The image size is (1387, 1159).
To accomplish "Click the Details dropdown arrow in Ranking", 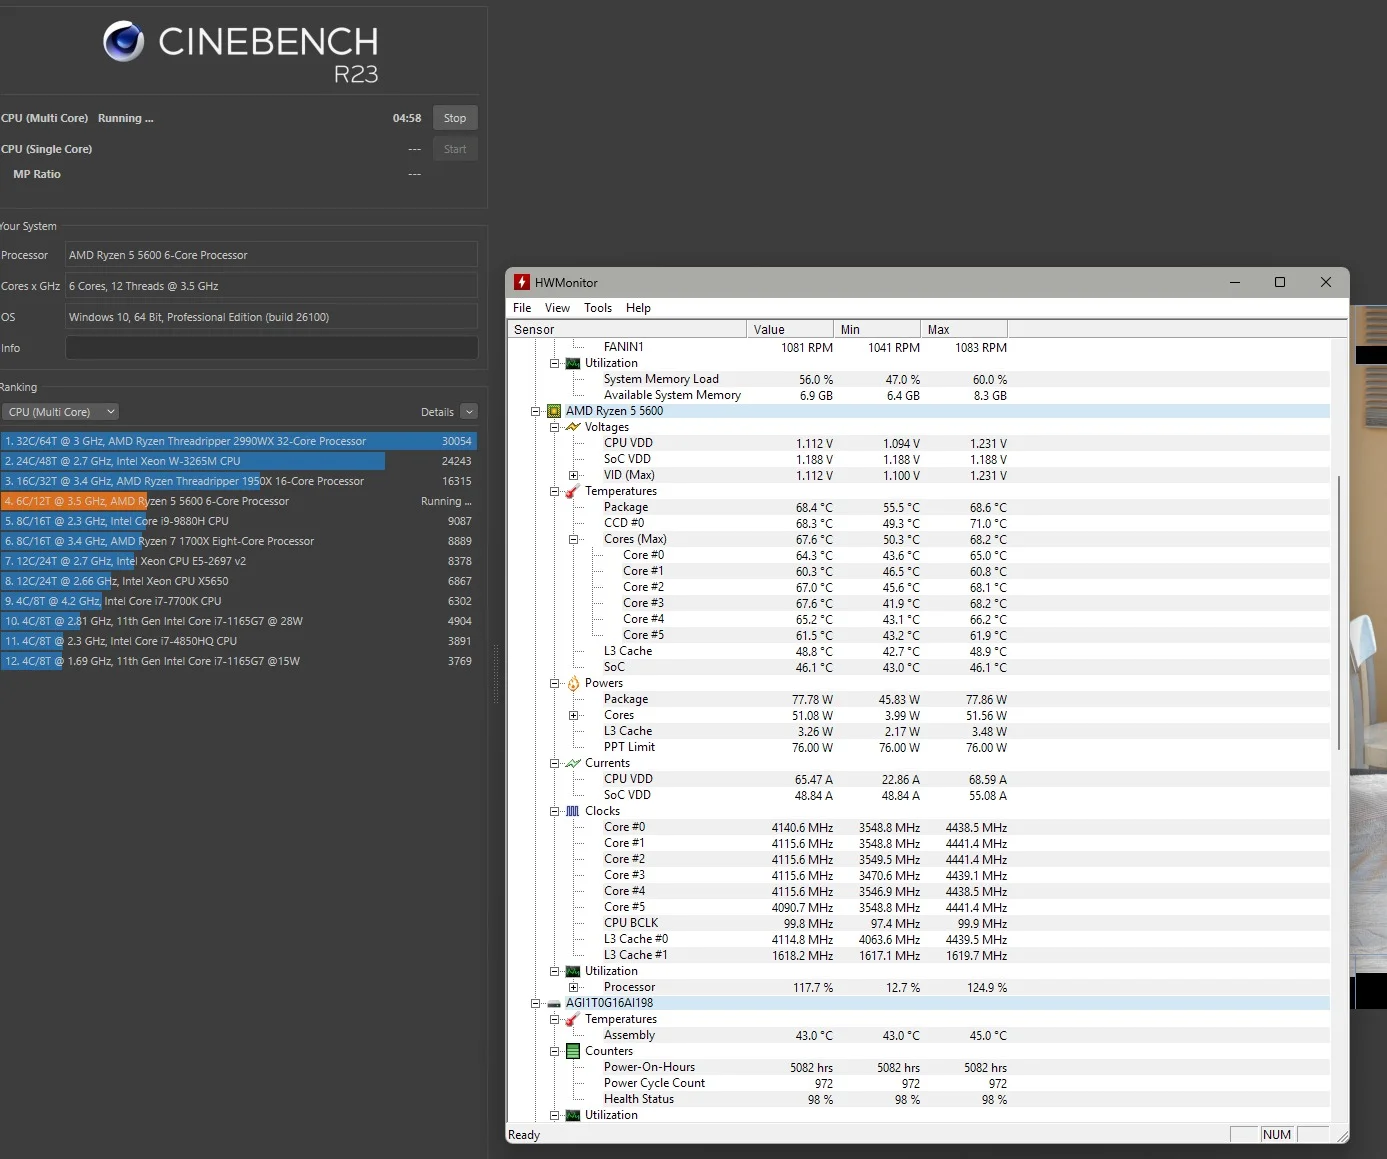I will pyautogui.click(x=470, y=412).
